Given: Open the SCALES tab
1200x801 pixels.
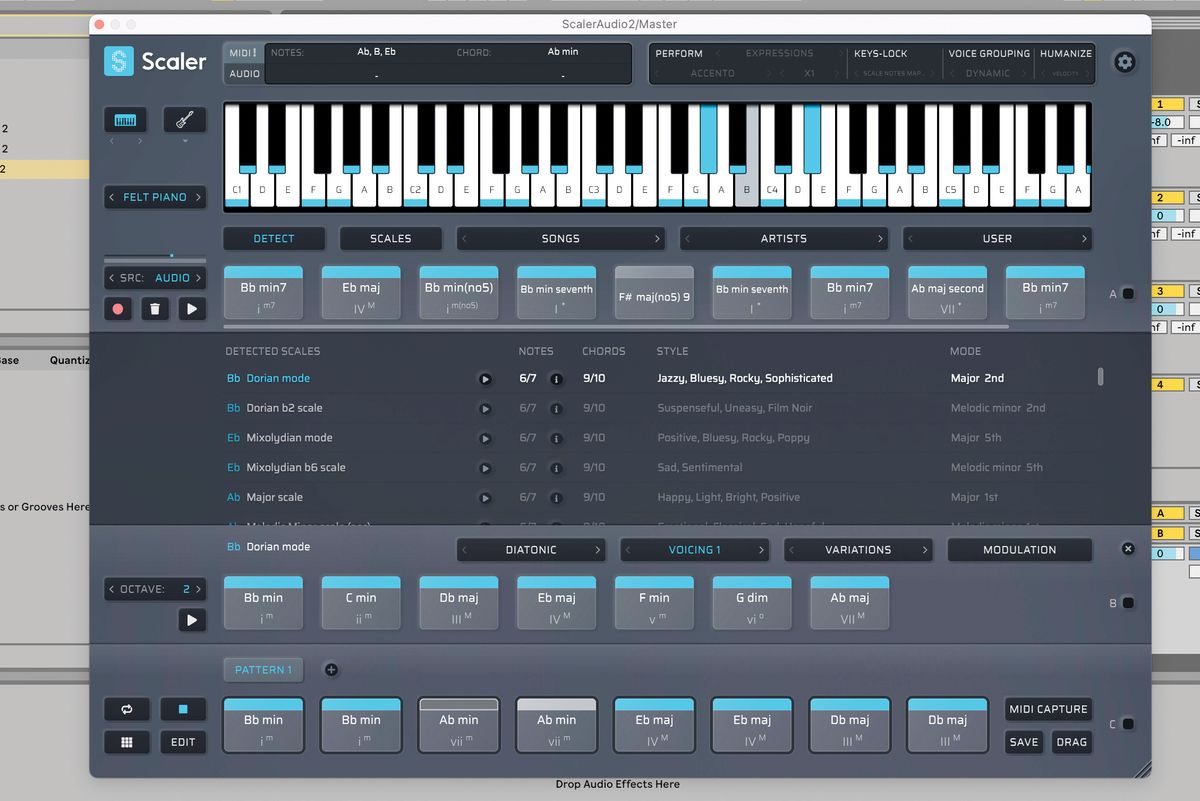Looking at the screenshot, I should click(390, 238).
